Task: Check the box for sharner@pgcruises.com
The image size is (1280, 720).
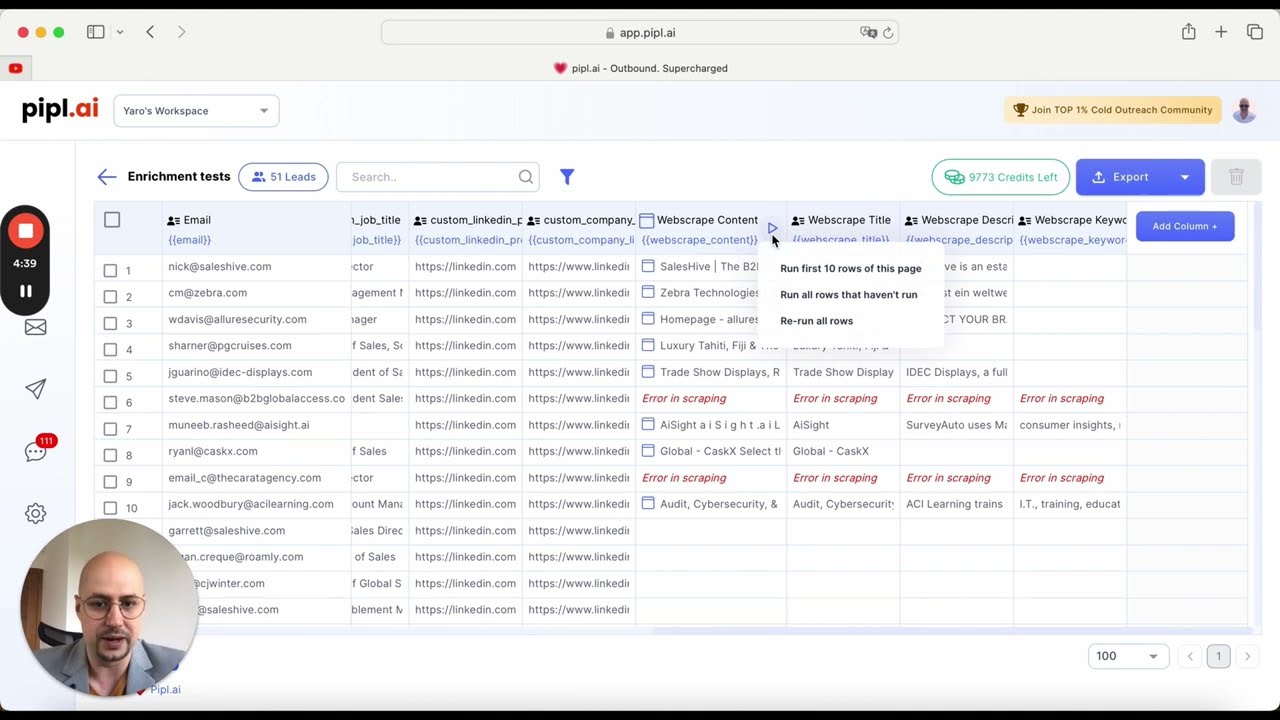Action: (110, 350)
